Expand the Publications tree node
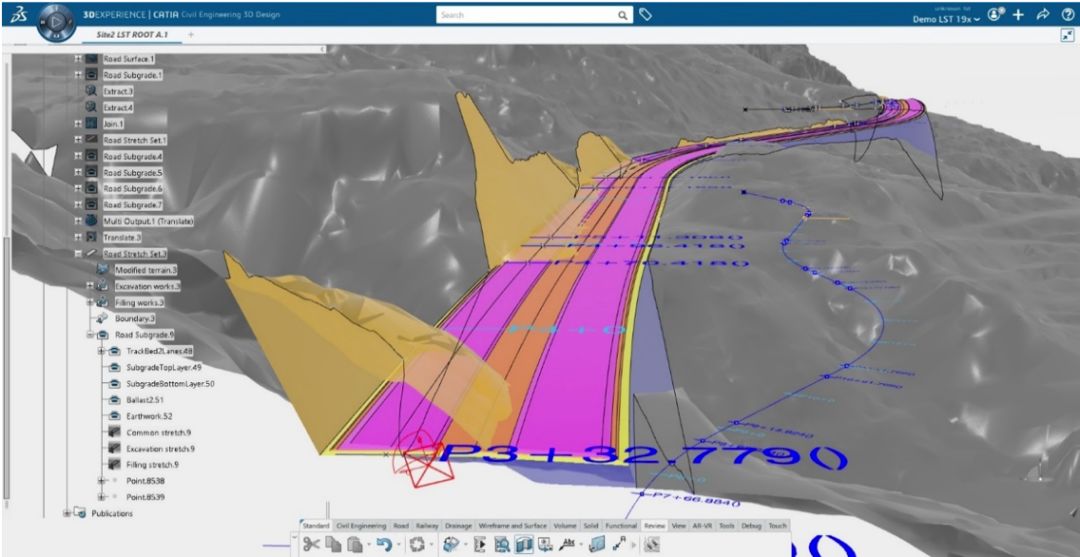Viewport: 1080px width, 557px height. [68, 513]
